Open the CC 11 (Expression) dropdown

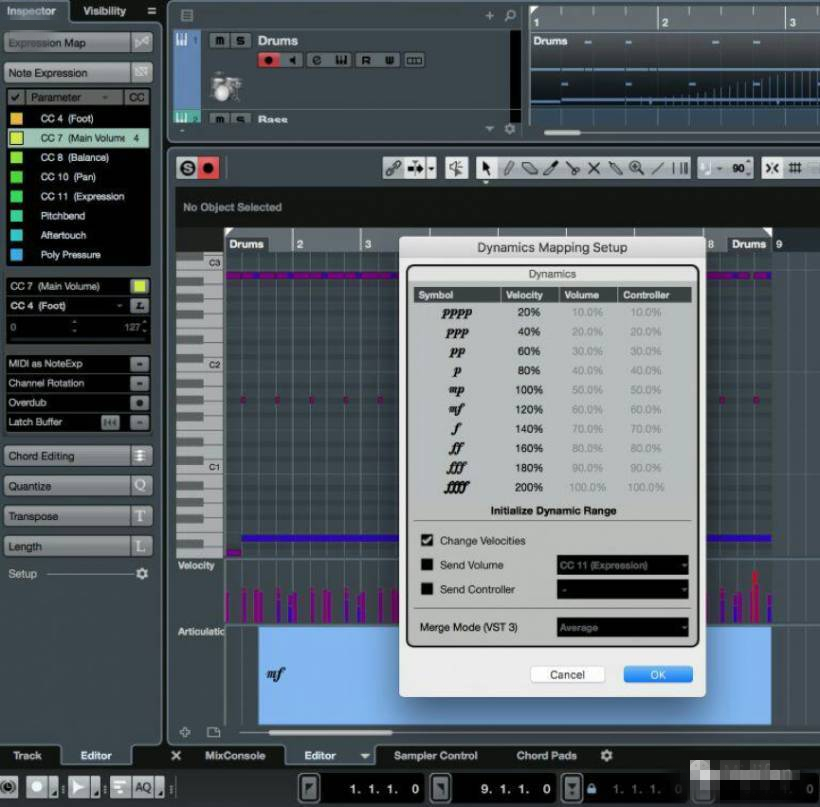tap(622, 565)
